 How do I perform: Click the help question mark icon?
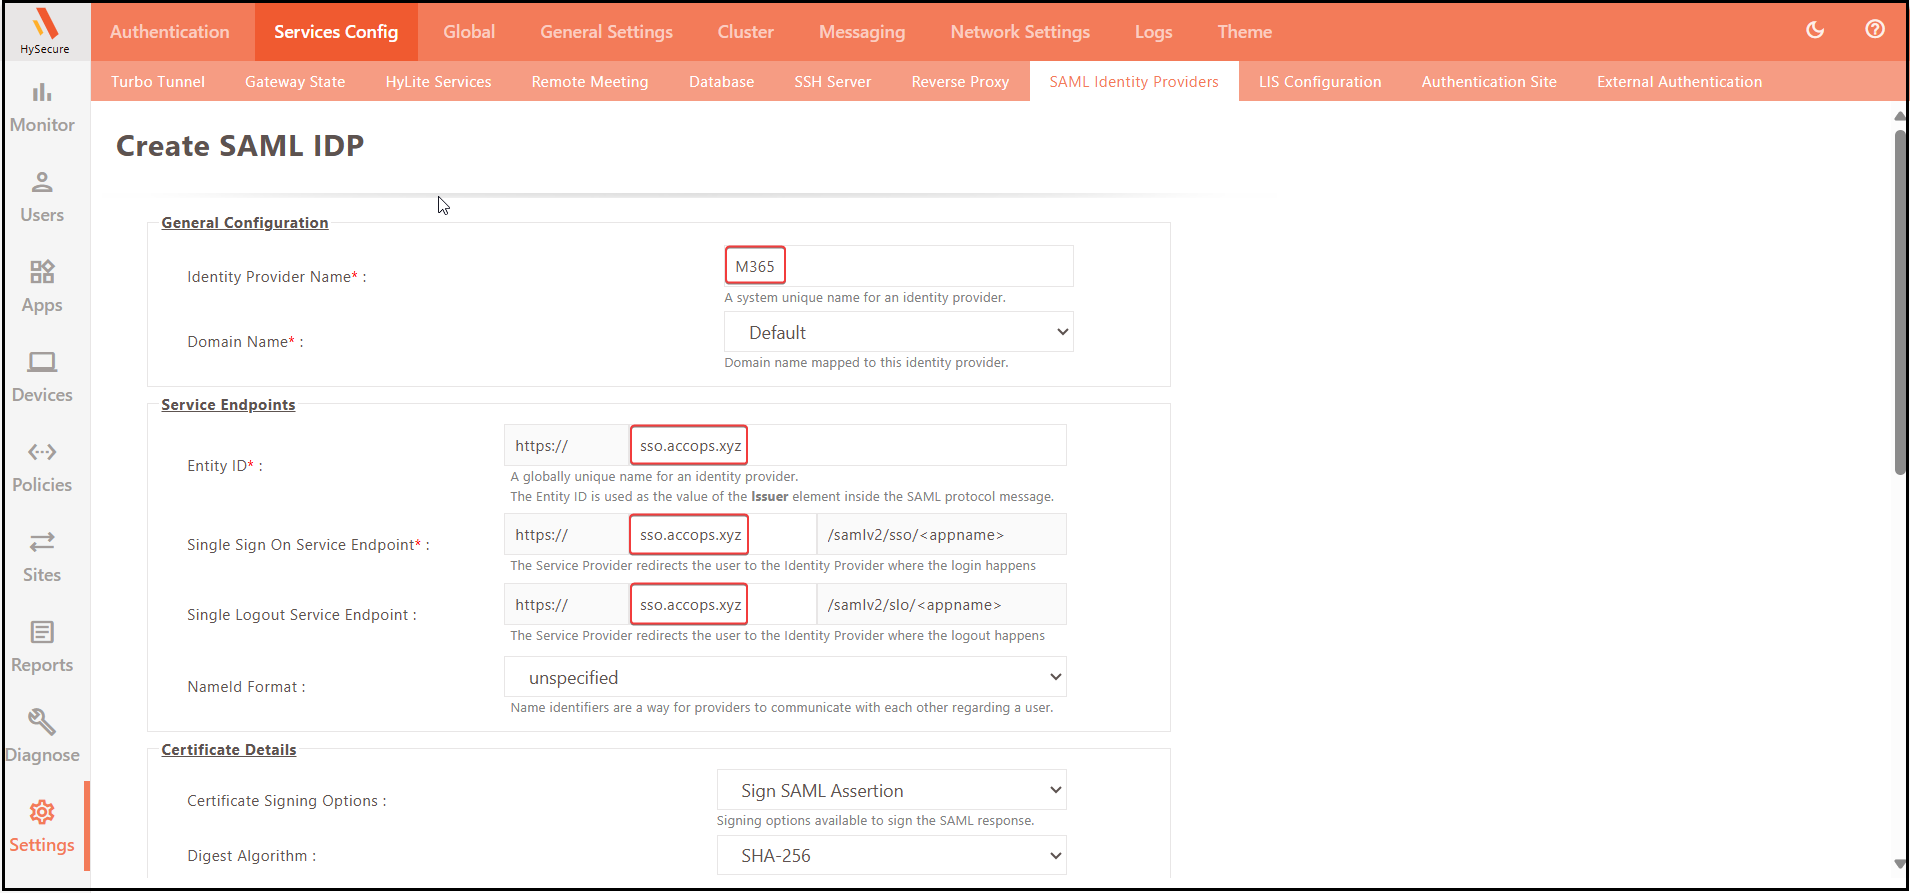[1875, 30]
